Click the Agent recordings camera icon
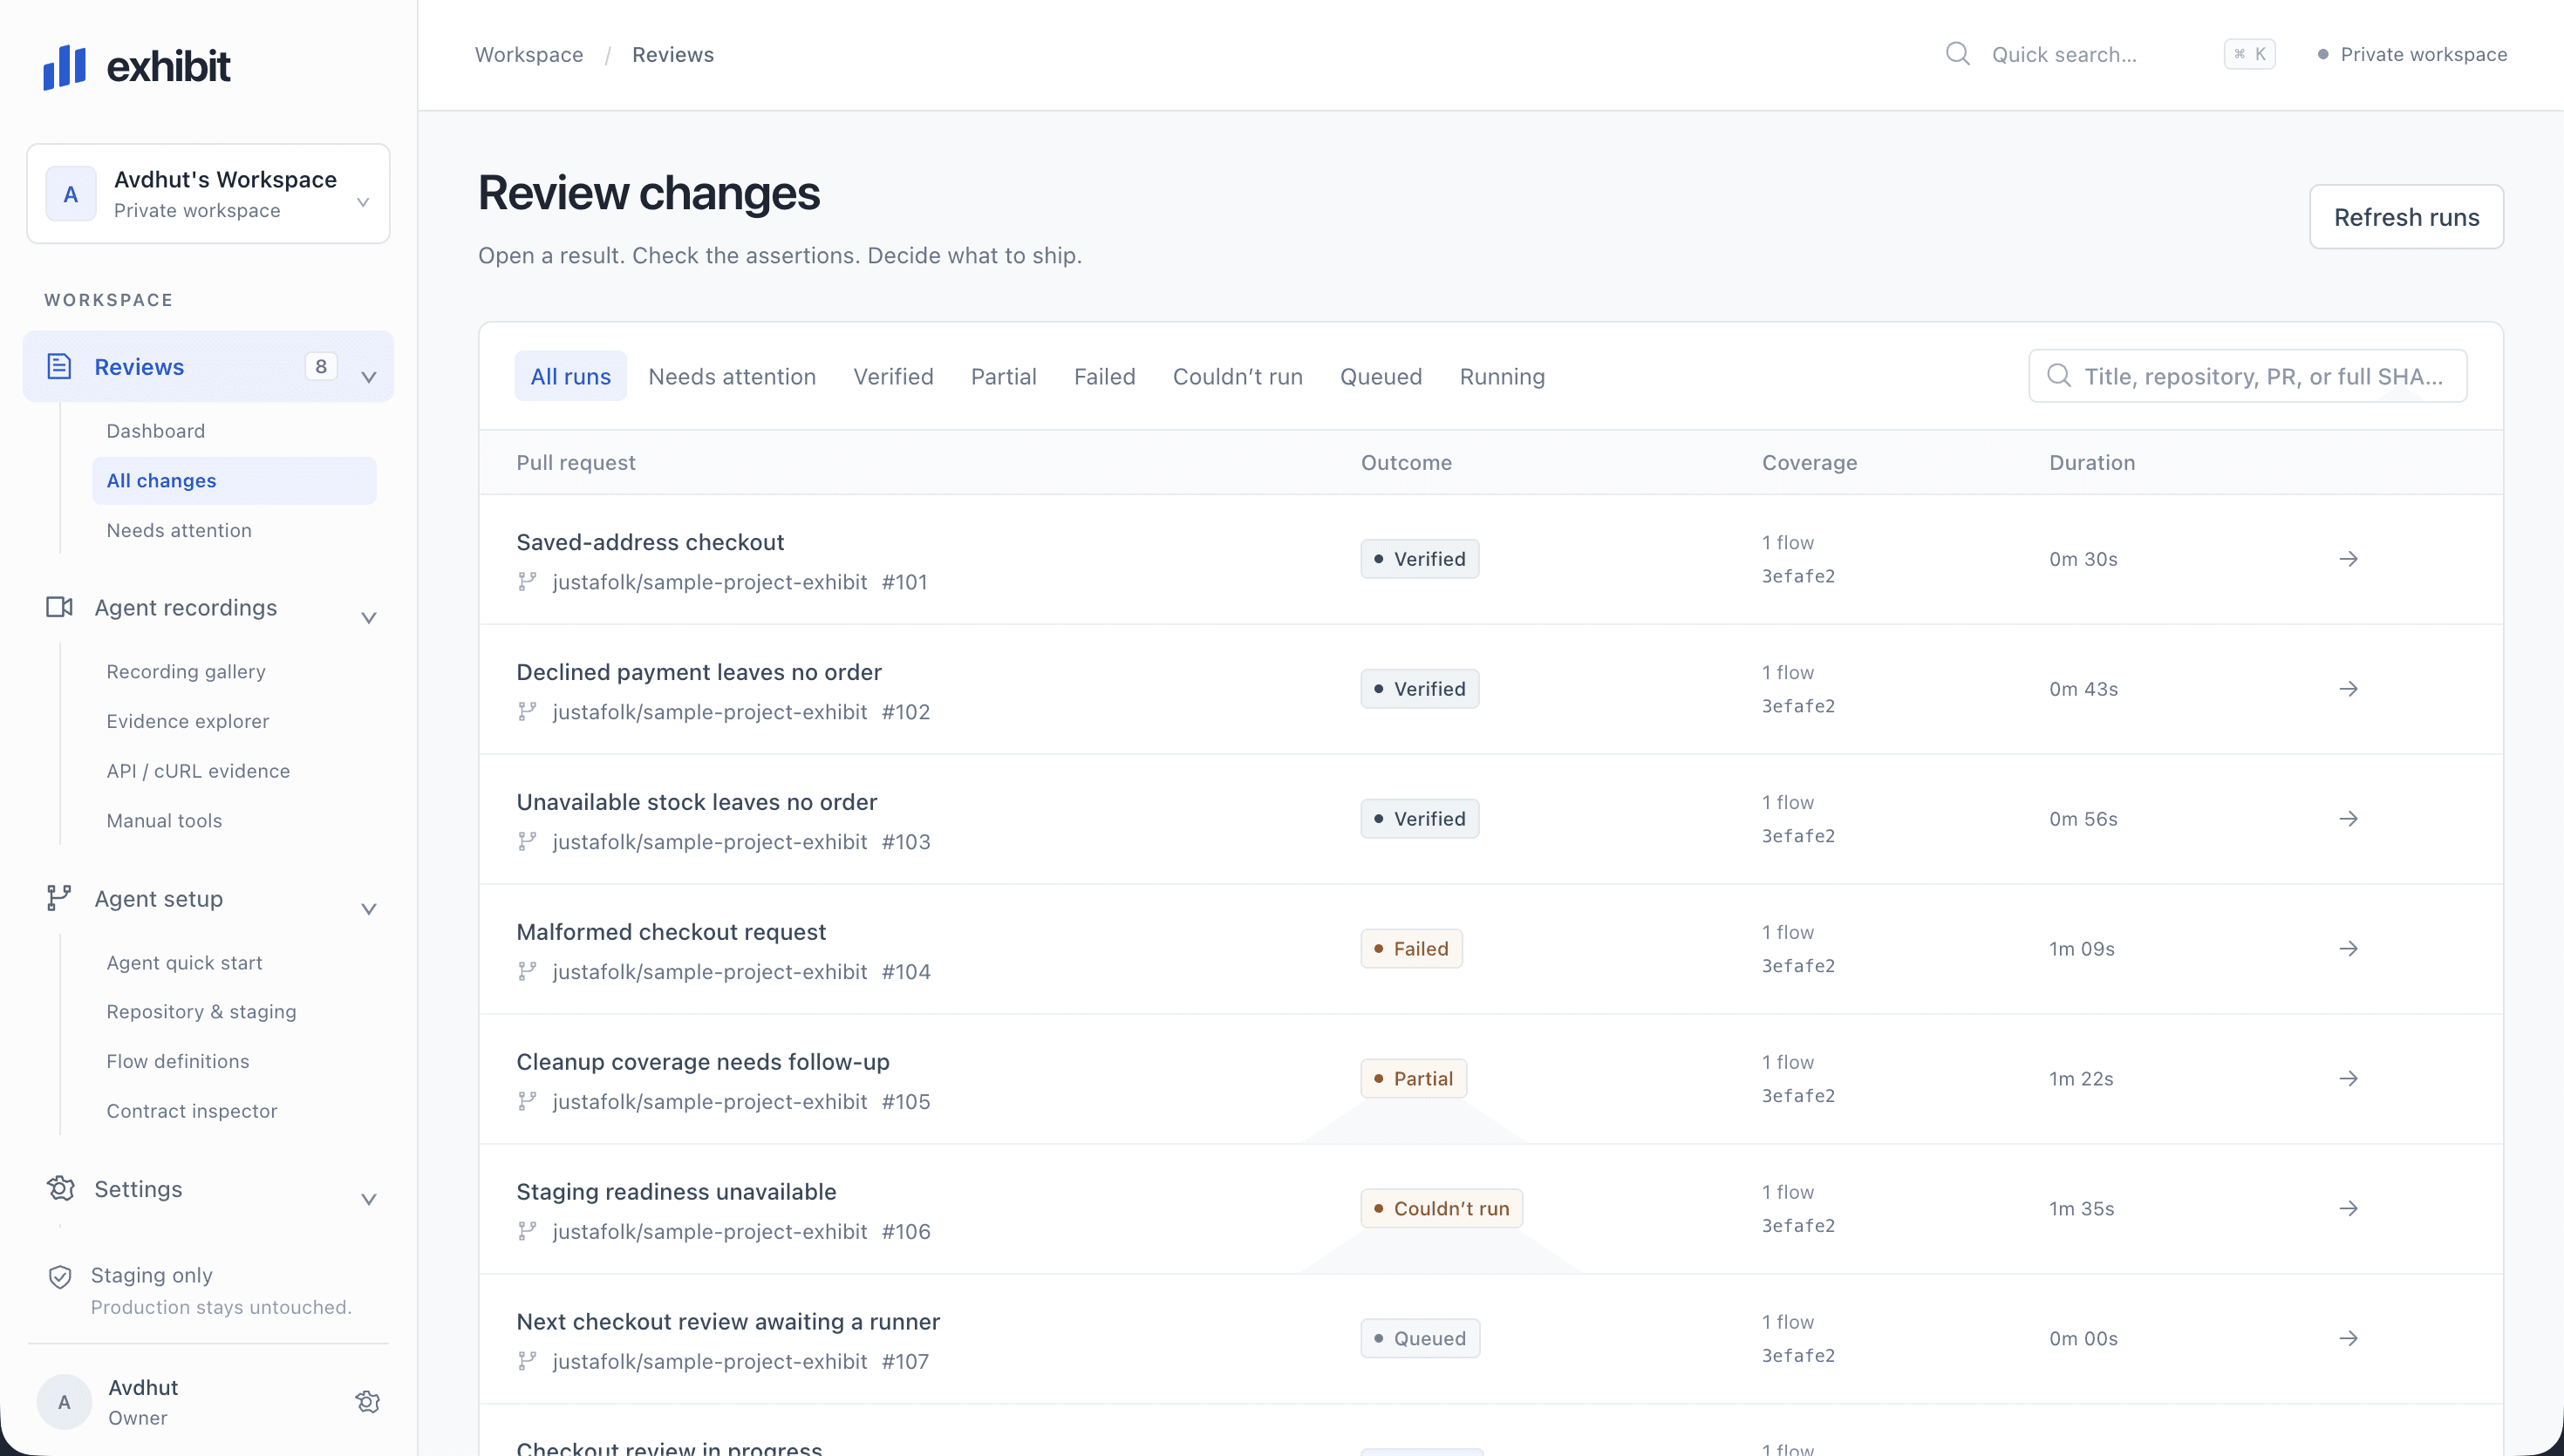The image size is (2564, 1456). [59, 607]
